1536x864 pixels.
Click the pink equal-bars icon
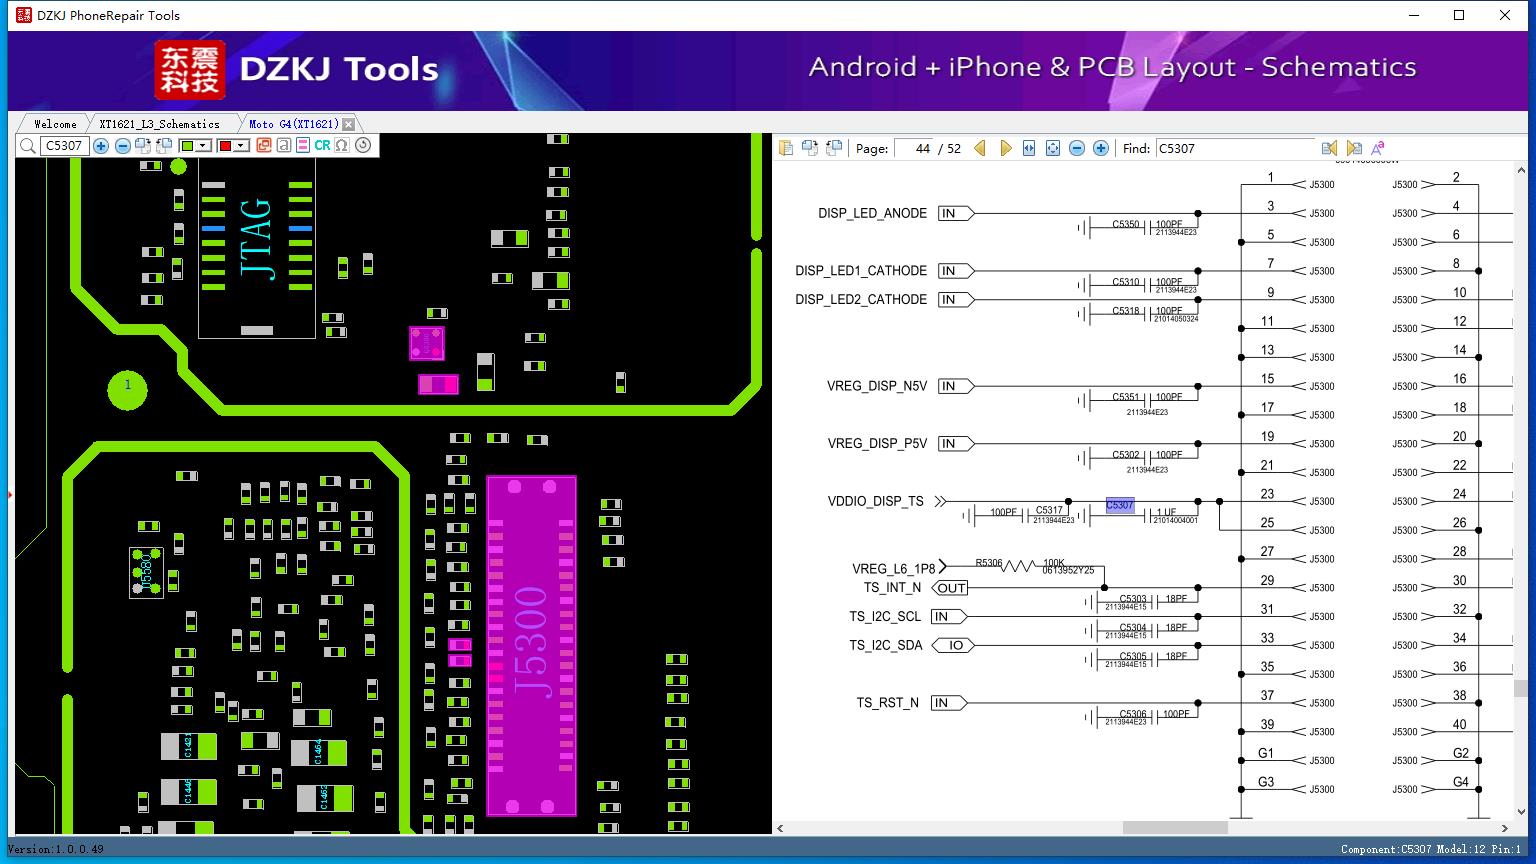pos(303,146)
